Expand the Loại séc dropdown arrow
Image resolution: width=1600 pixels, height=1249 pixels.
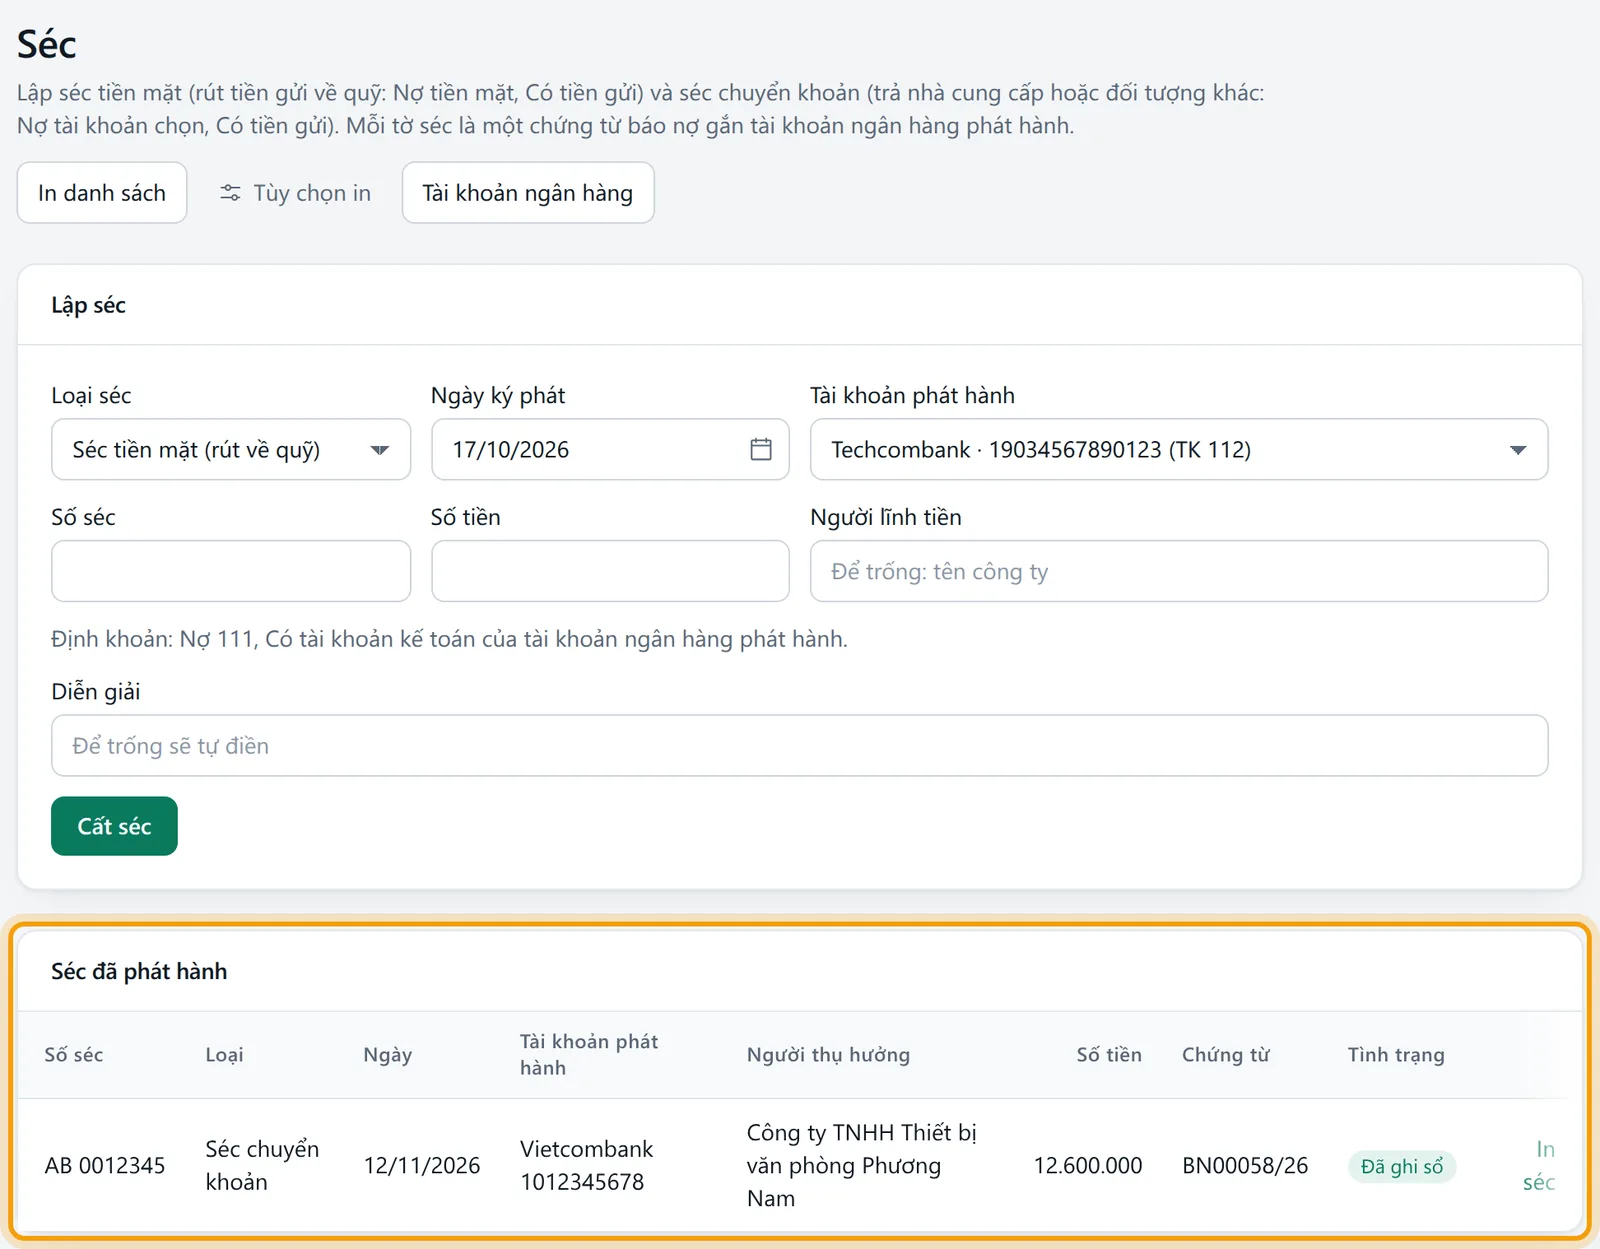379,450
